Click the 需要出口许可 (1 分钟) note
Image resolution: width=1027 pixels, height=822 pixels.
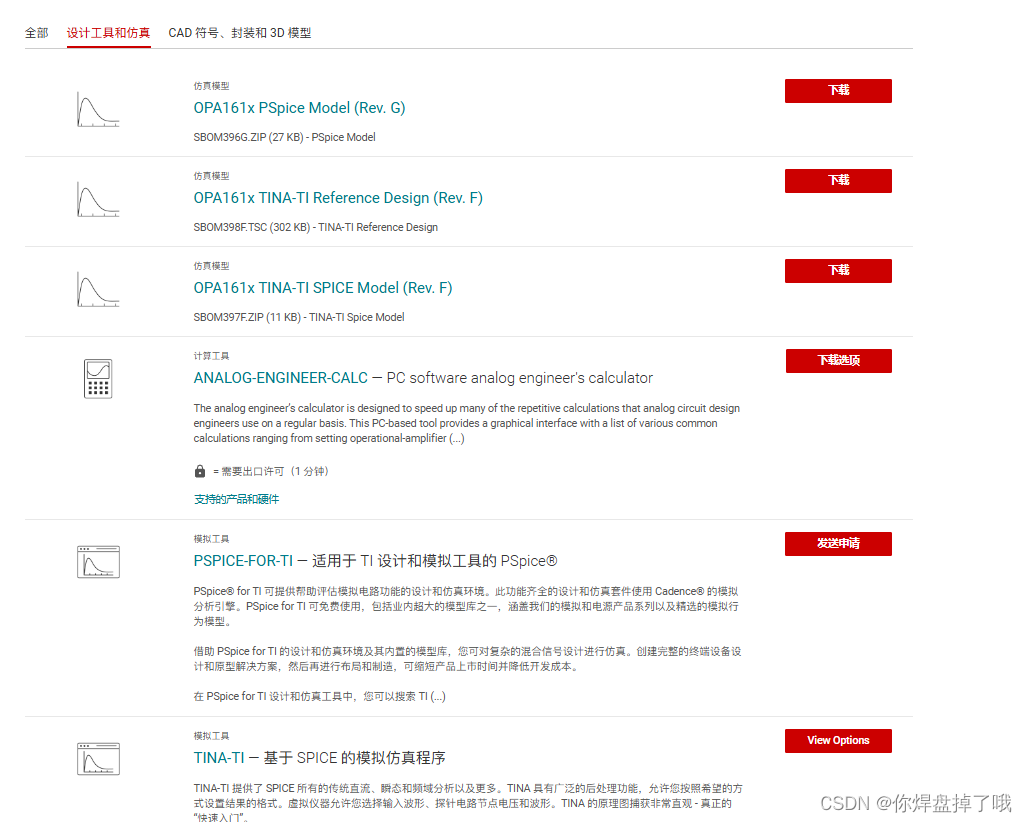[x=271, y=472]
